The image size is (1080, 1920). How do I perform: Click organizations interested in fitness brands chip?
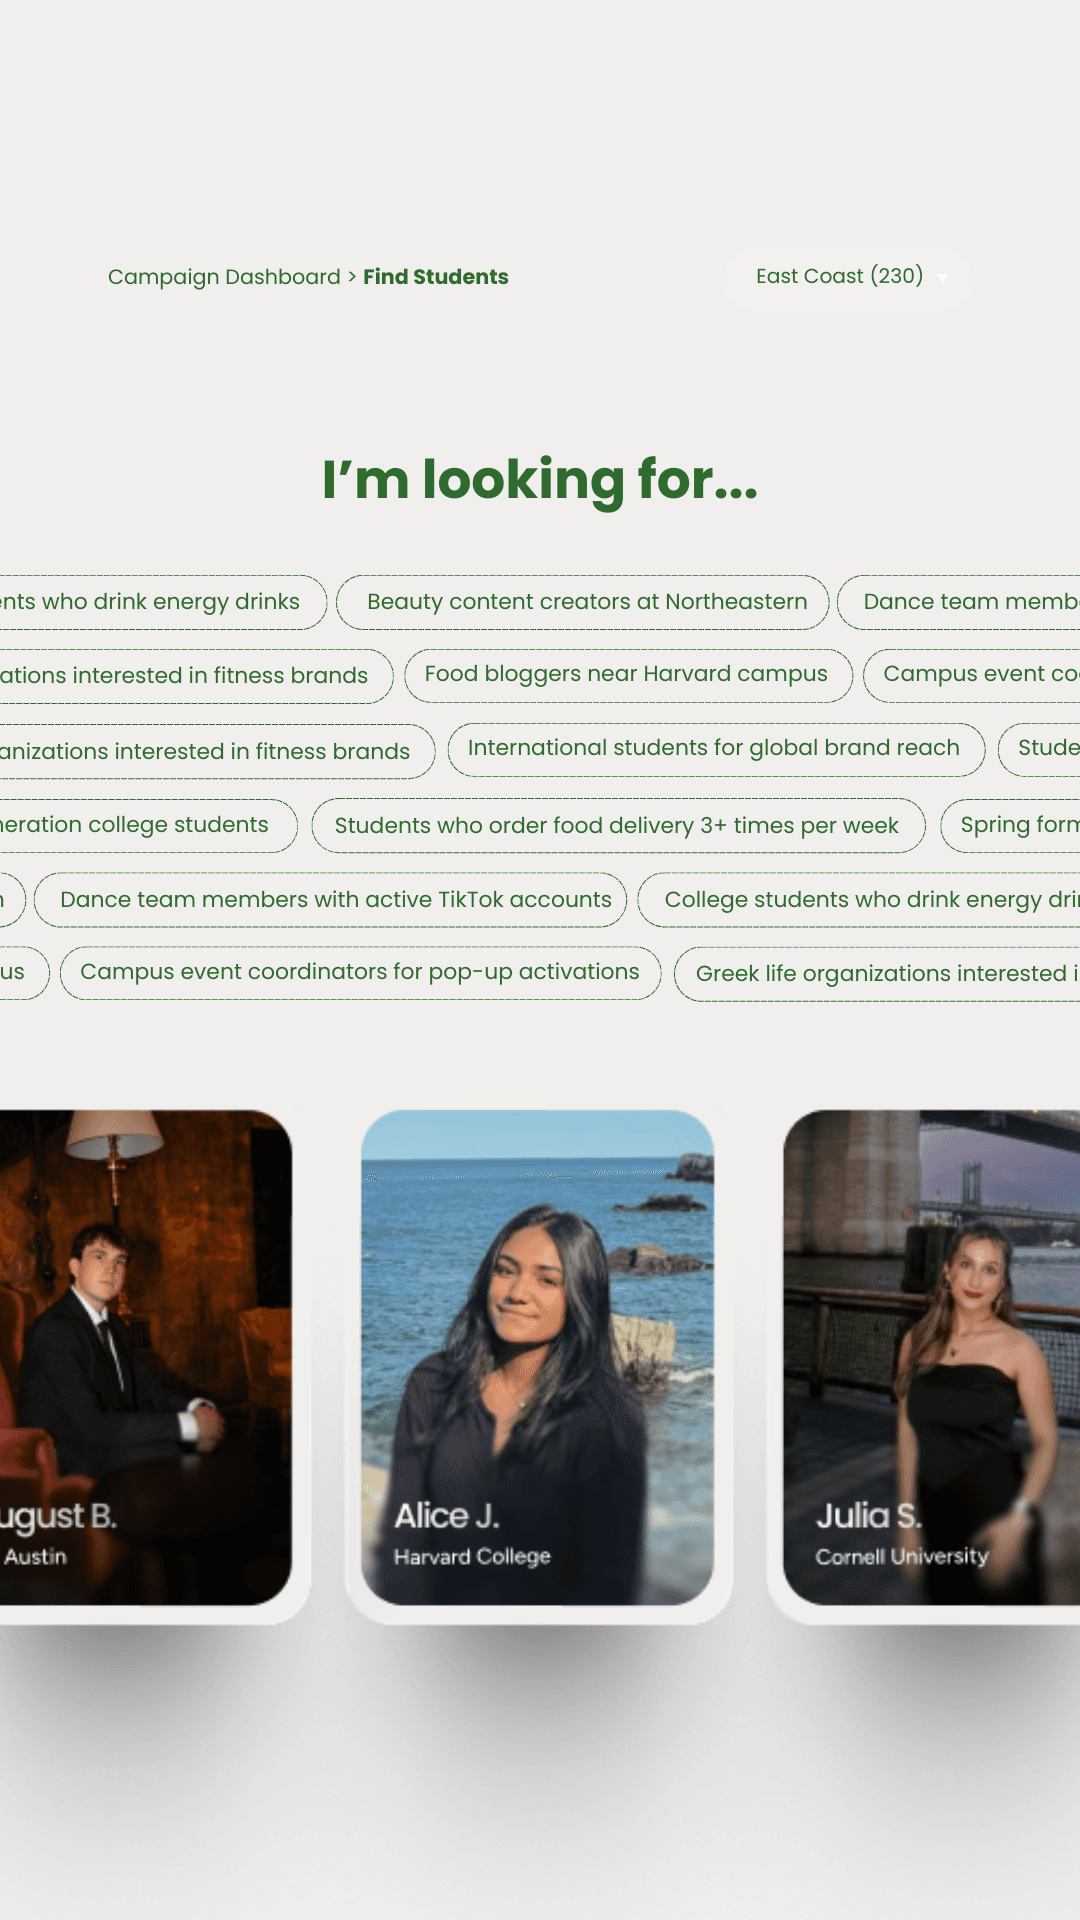click(x=217, y=751)
